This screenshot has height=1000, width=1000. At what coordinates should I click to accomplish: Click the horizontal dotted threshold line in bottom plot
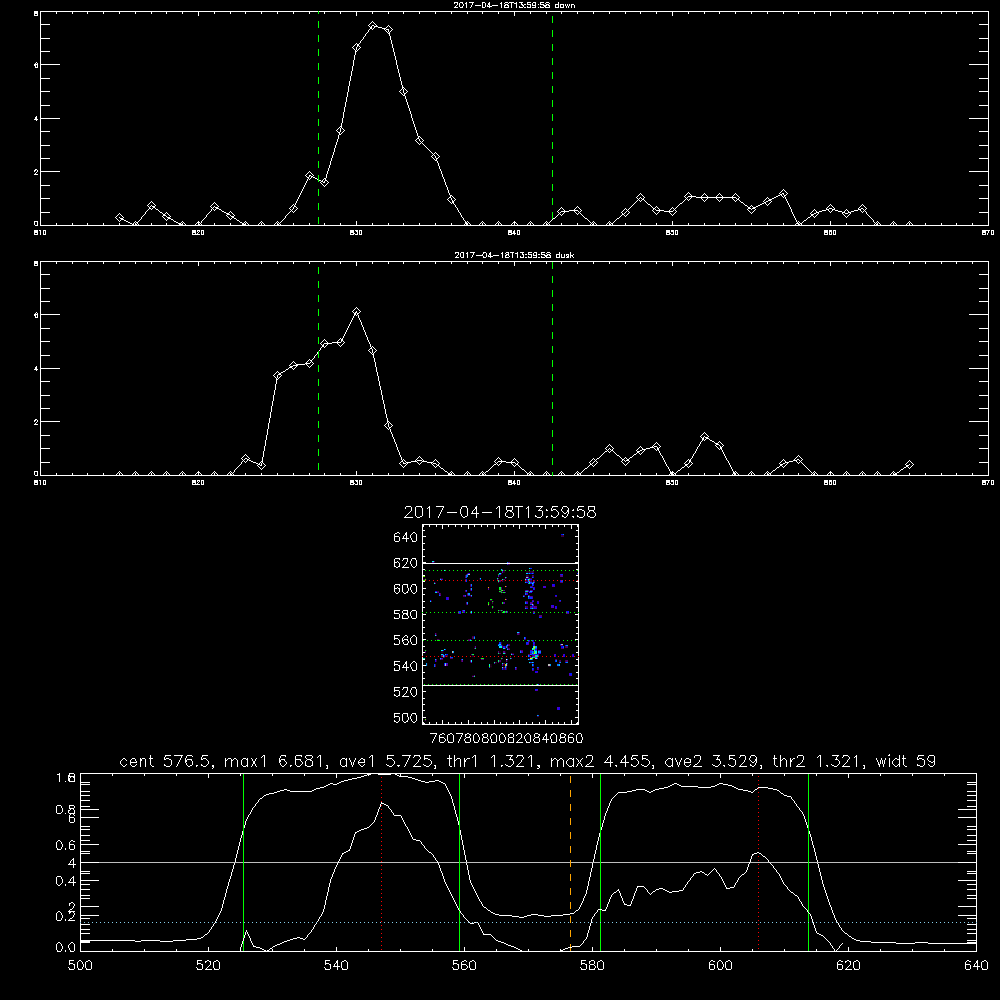pyautogui.click(x=528, y=922)
